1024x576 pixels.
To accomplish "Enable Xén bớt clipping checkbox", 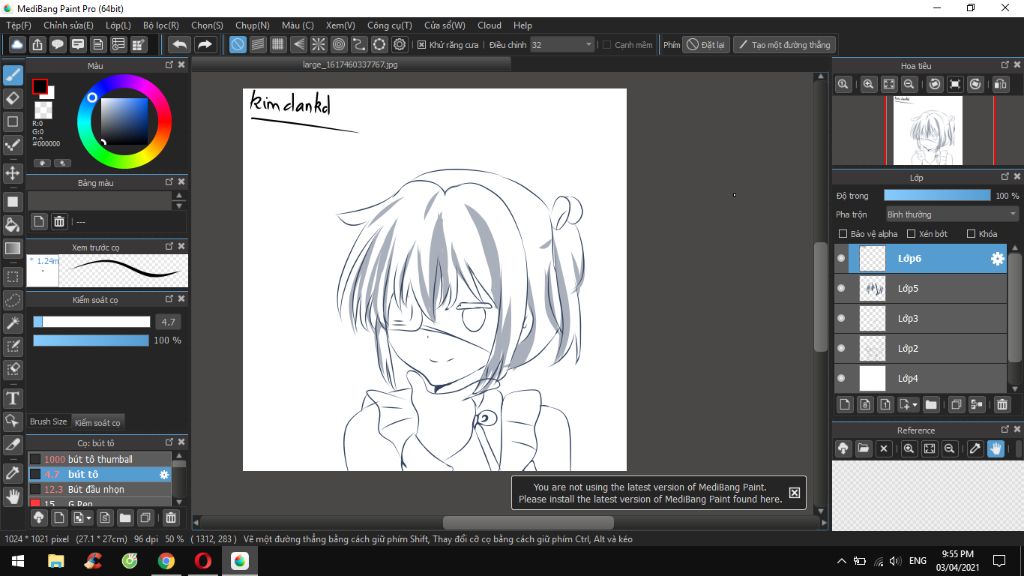I will coord(911,234).
